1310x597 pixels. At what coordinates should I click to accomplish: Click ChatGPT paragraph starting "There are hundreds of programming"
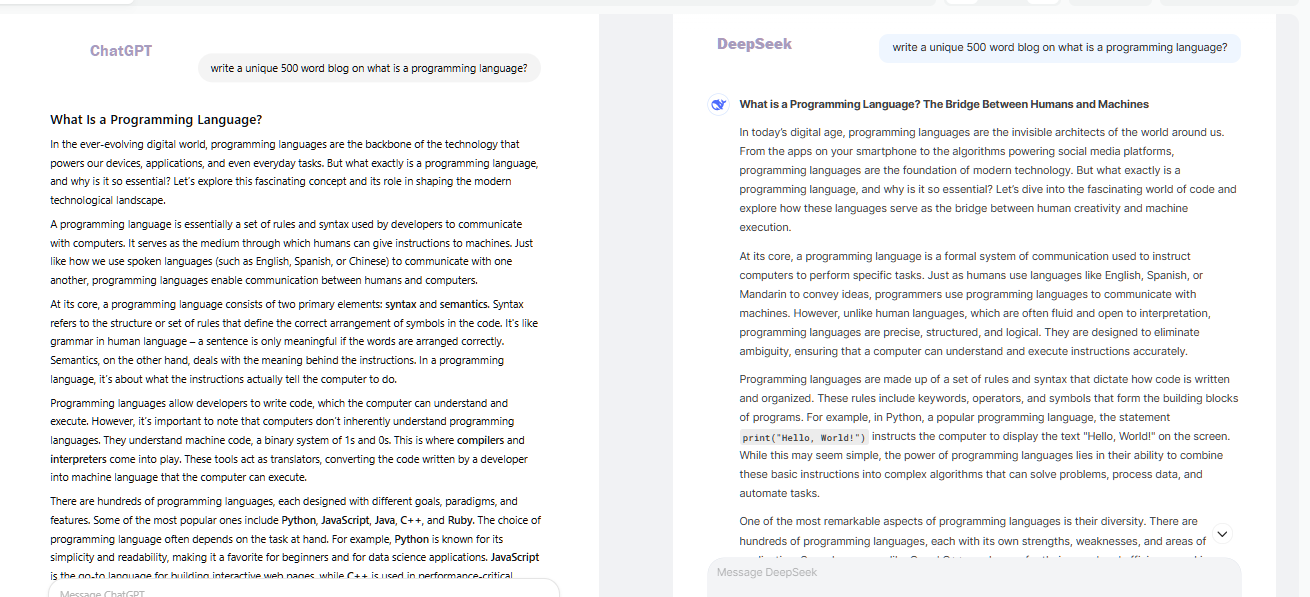pyautogui.click(x=296, y=539)
